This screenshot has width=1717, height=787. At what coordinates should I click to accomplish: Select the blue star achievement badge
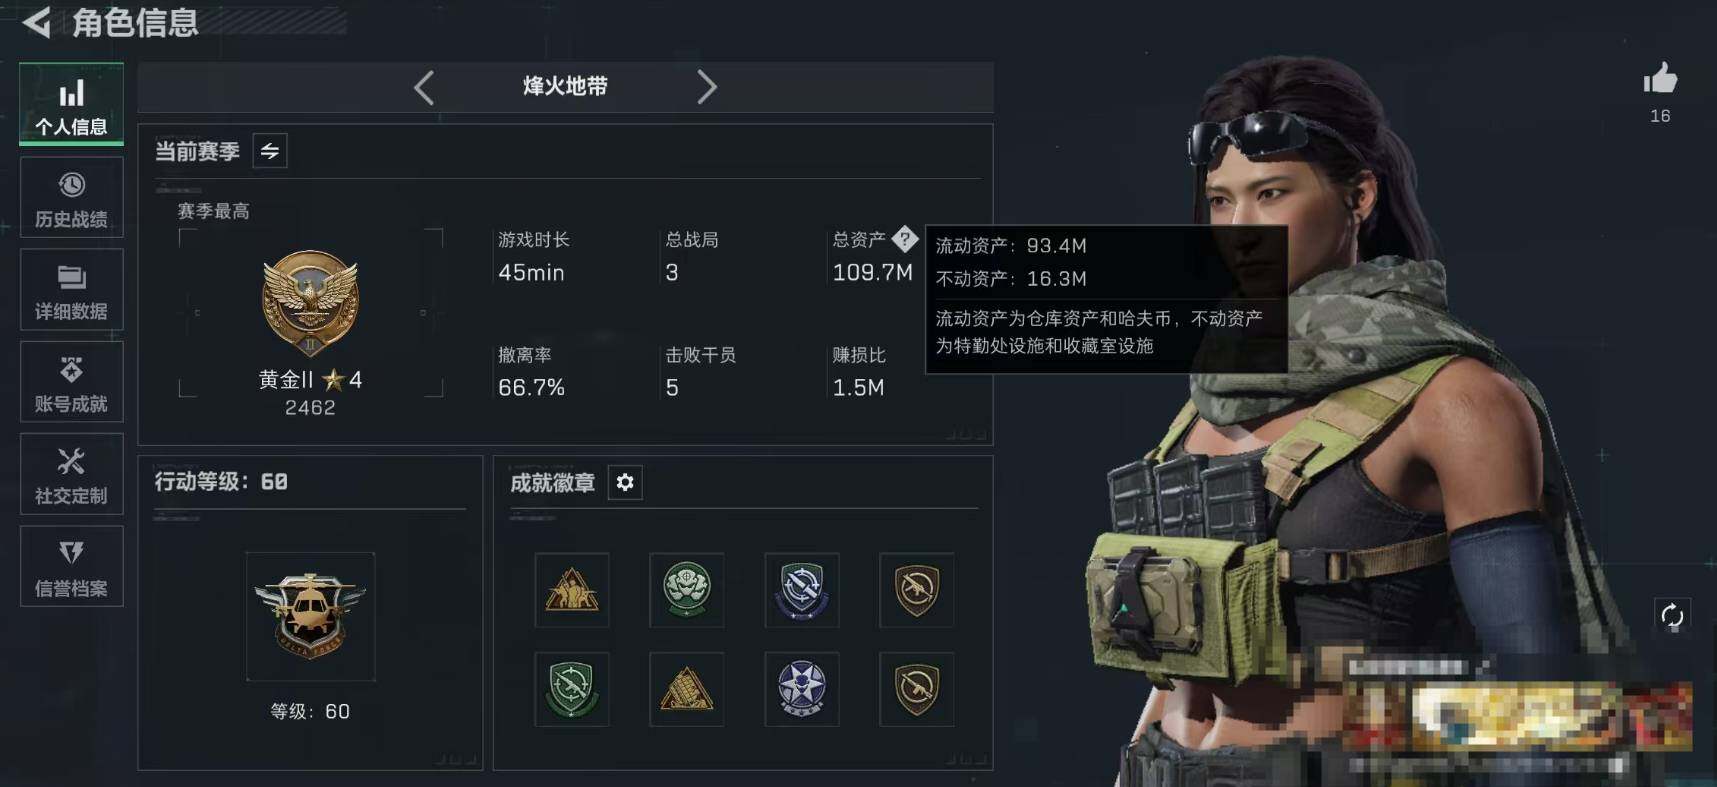point(802,689)
